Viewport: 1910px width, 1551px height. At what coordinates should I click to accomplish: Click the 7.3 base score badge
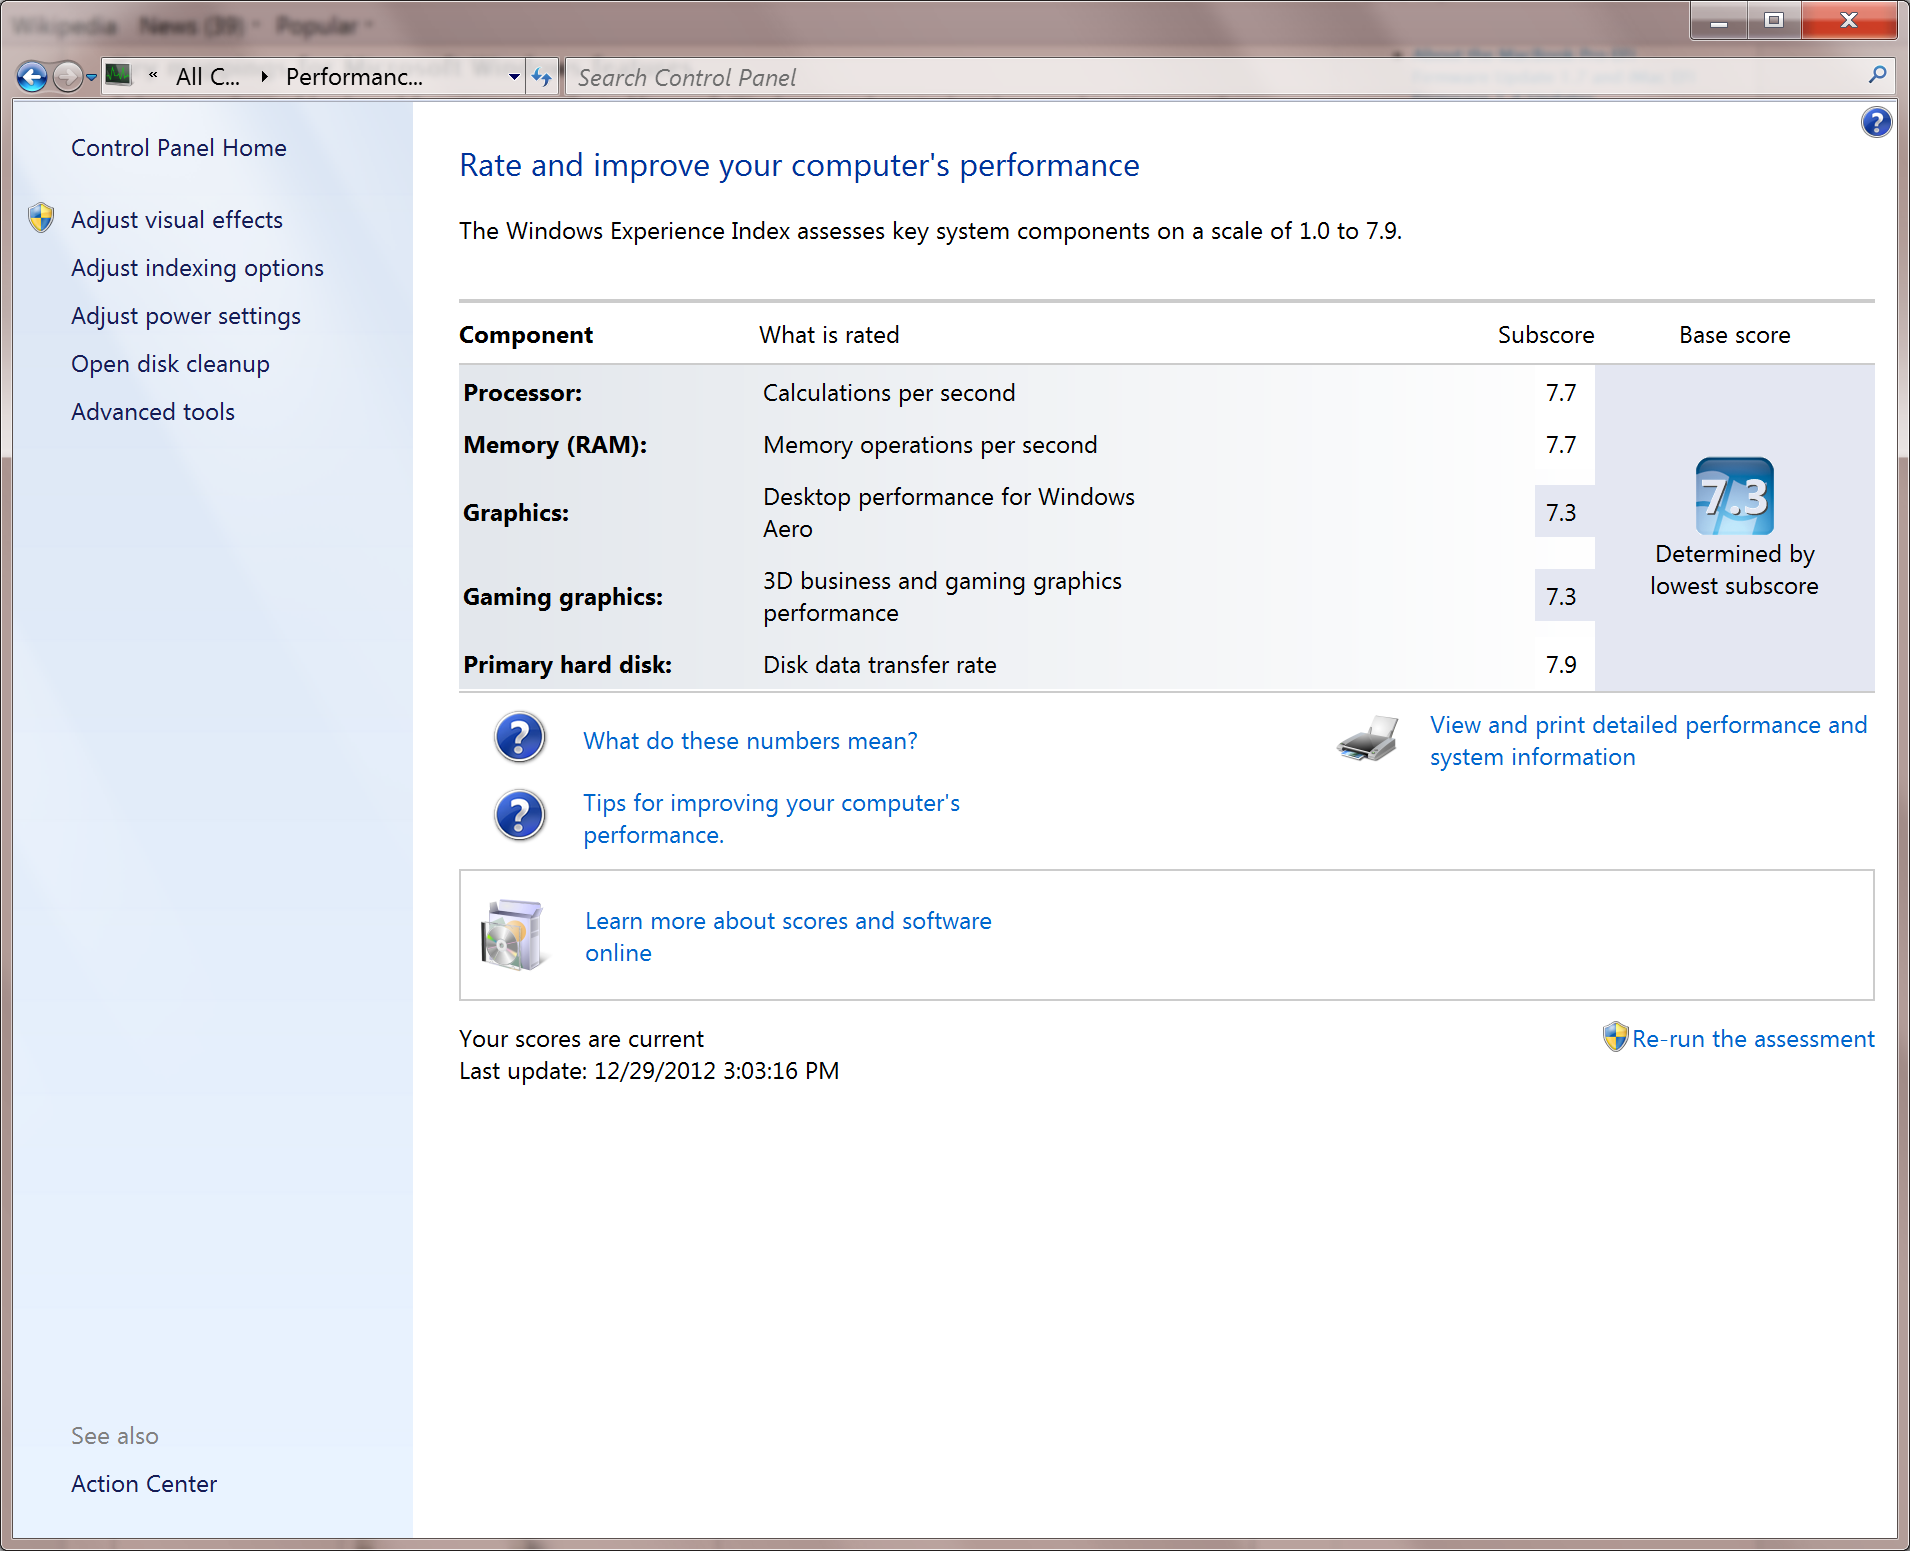(x=1735, y=496)
